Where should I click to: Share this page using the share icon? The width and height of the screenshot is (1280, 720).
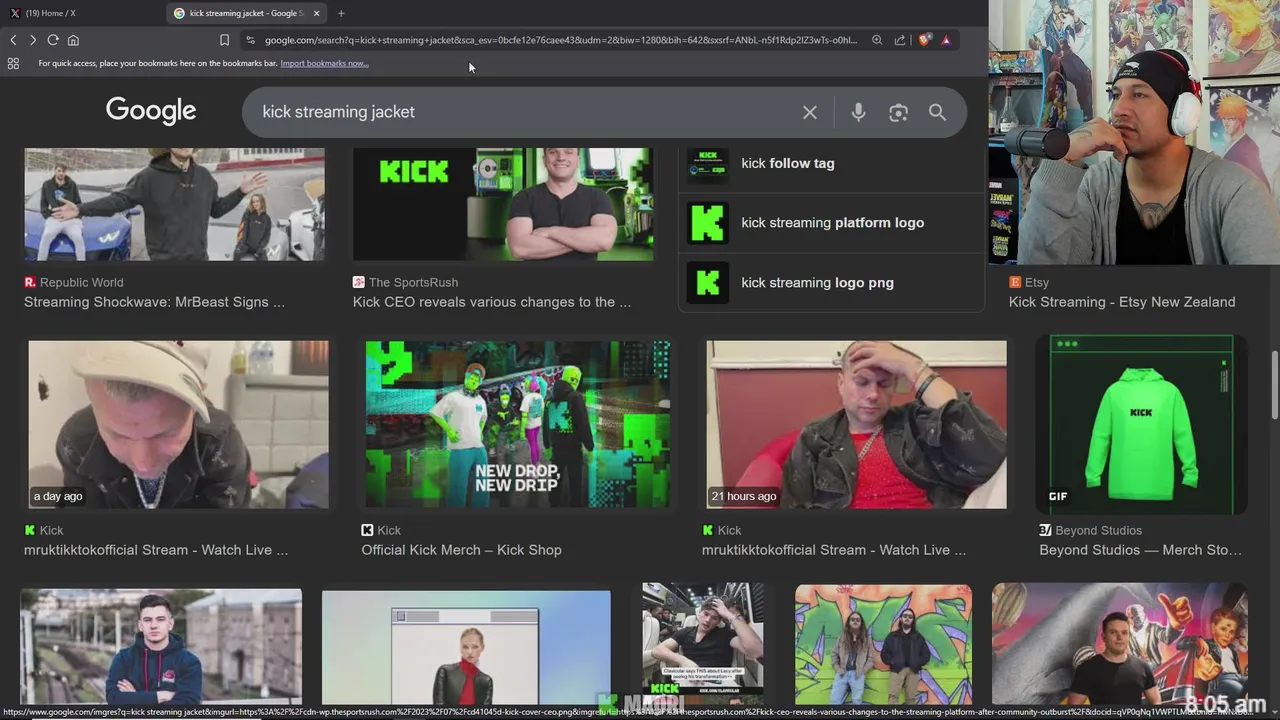900,40
